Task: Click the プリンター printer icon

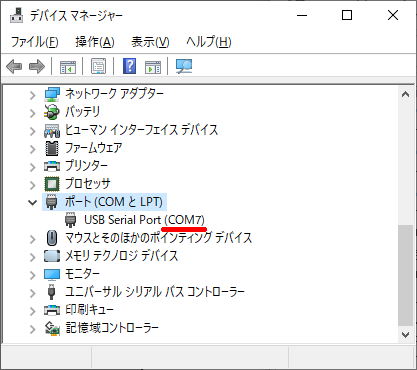Action: (52, 166)
